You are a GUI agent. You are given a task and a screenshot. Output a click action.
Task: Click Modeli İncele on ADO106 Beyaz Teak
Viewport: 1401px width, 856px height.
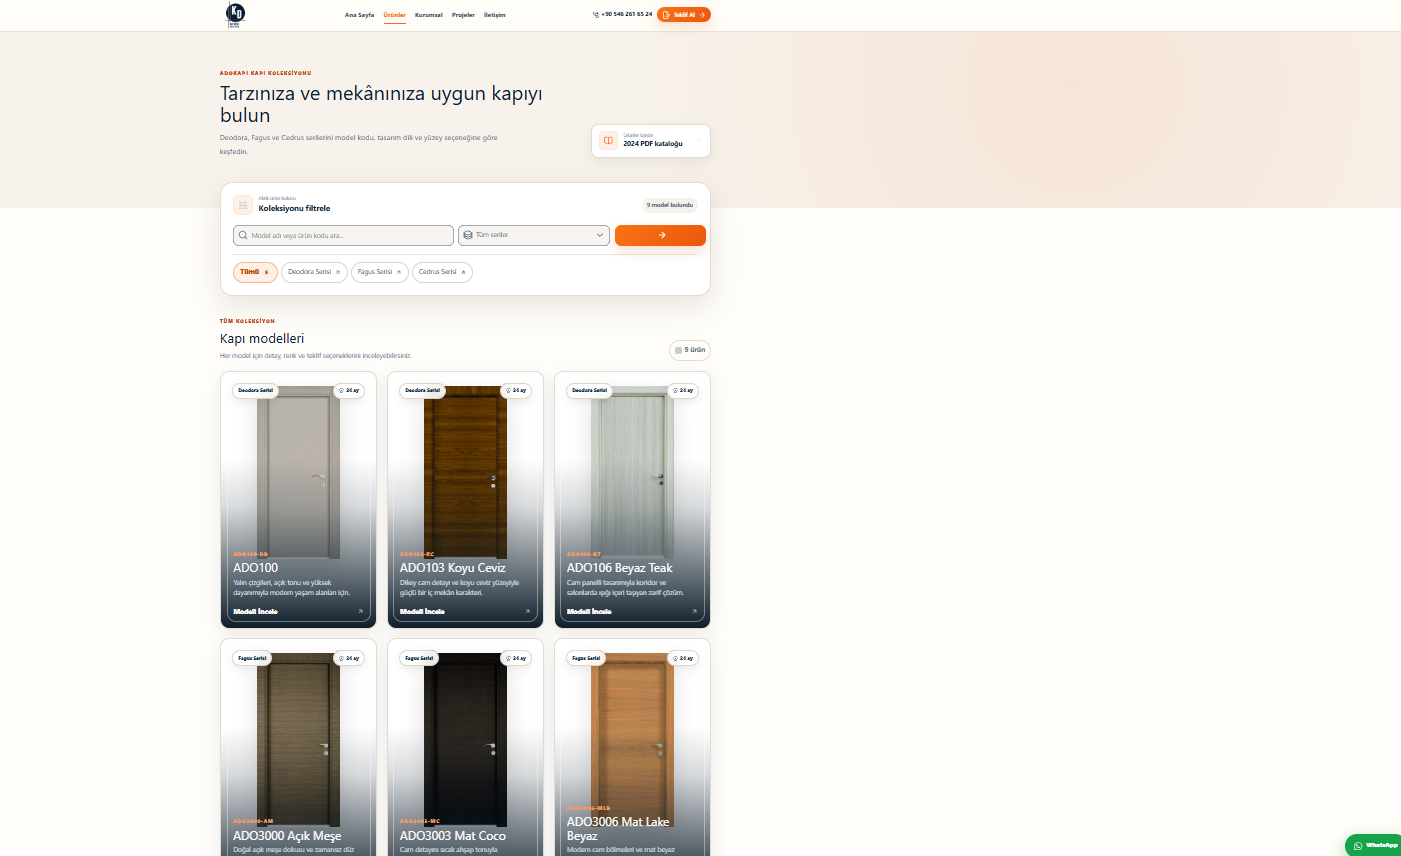point(589,611)
